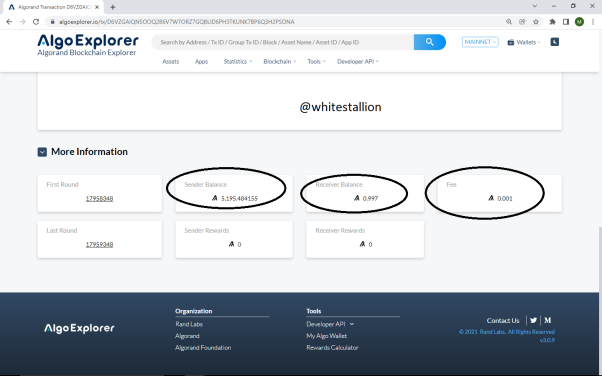Click Contact Us in footer
The image size is (602, 377).
tap(503, 321)
